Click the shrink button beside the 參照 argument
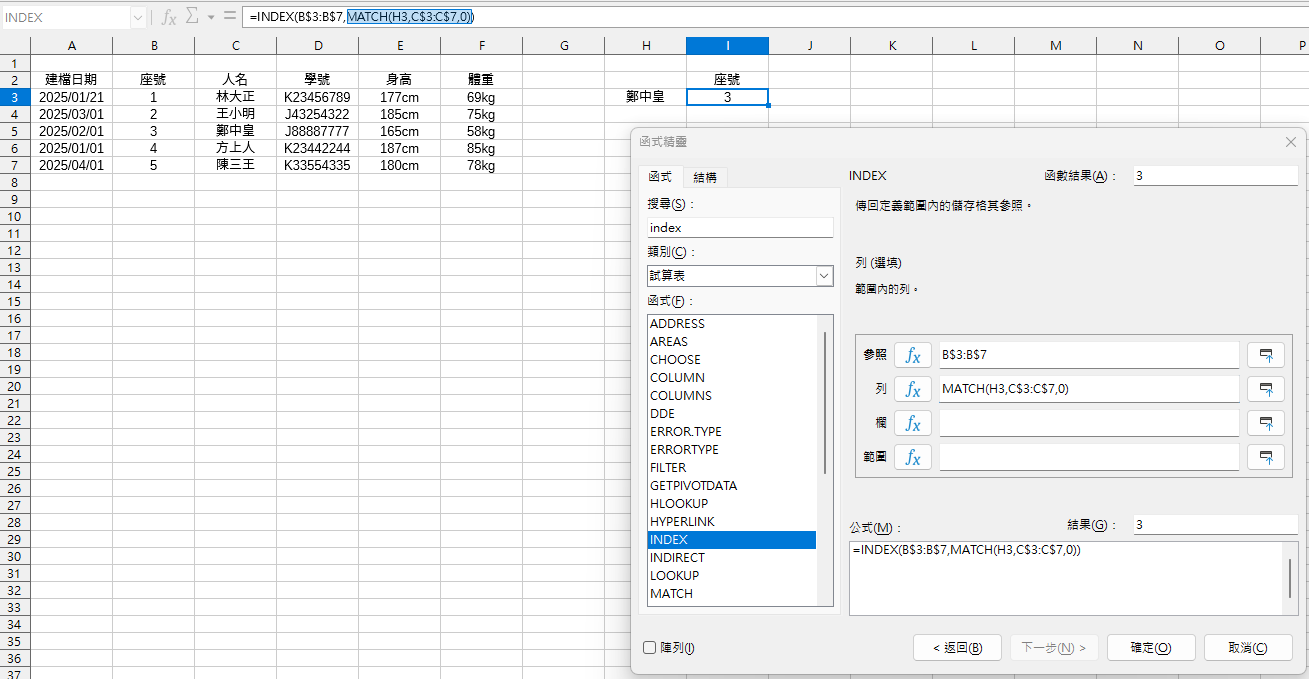This screenshot has width=1309, height=679. [1265, 354]
